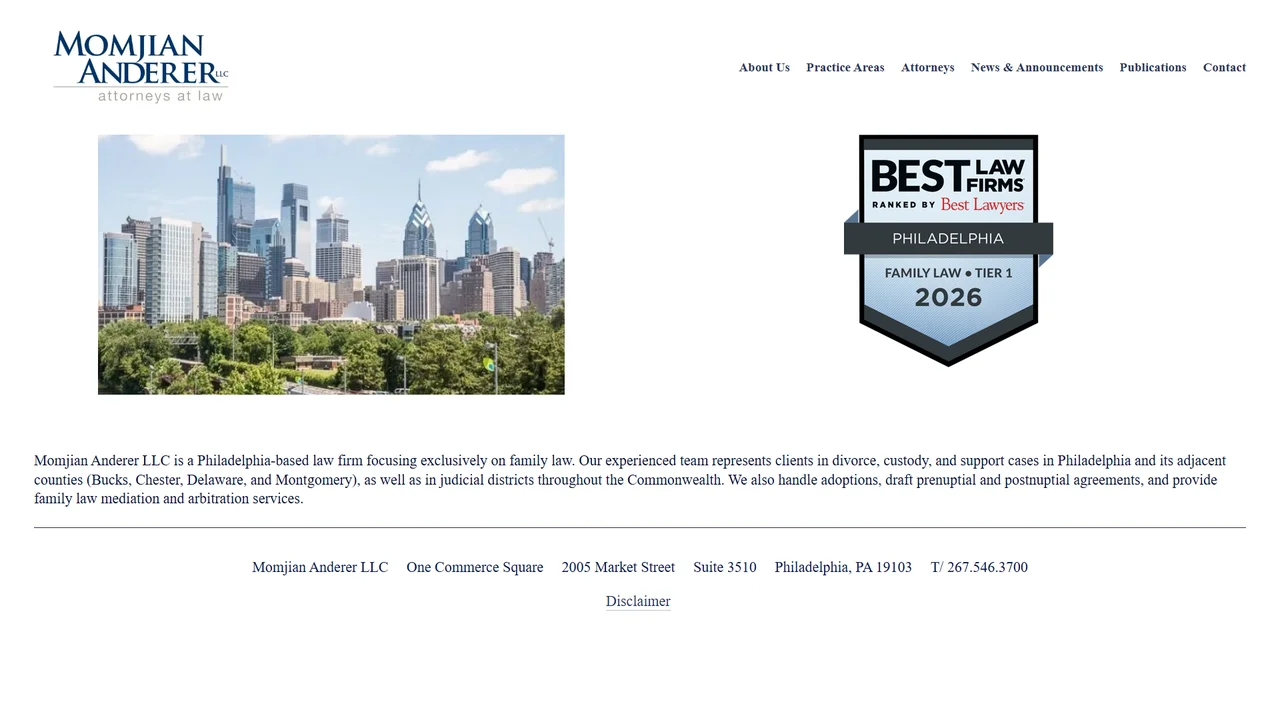Screen dimensions: 1280x720
Task: Open the About Us menu
Action: 764,67
